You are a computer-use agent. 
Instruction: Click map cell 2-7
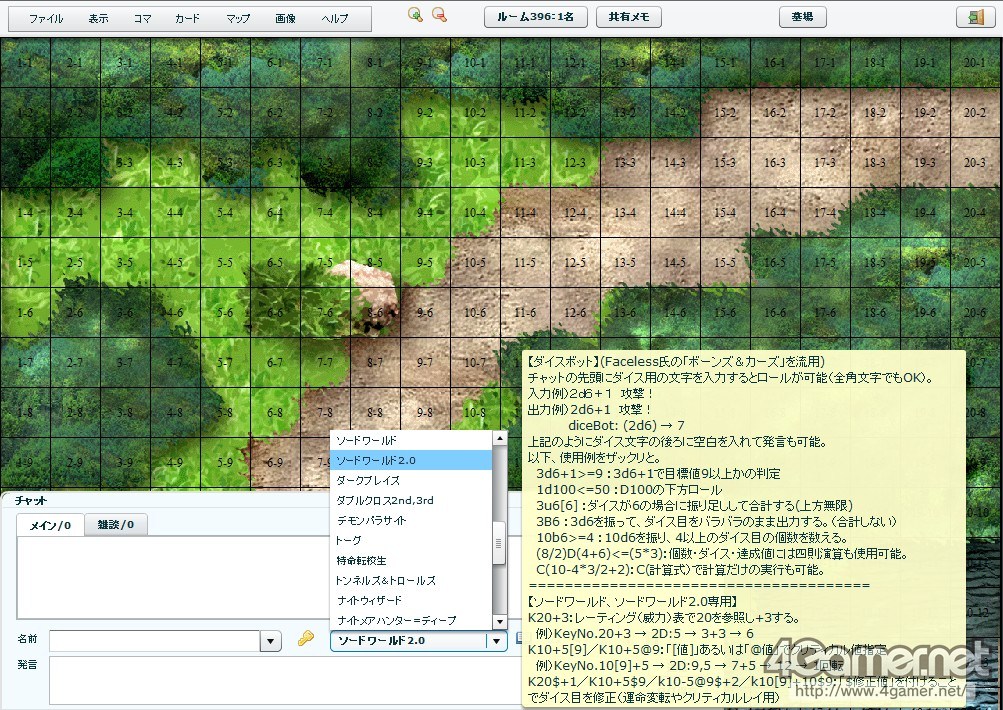tap(75, 362)
